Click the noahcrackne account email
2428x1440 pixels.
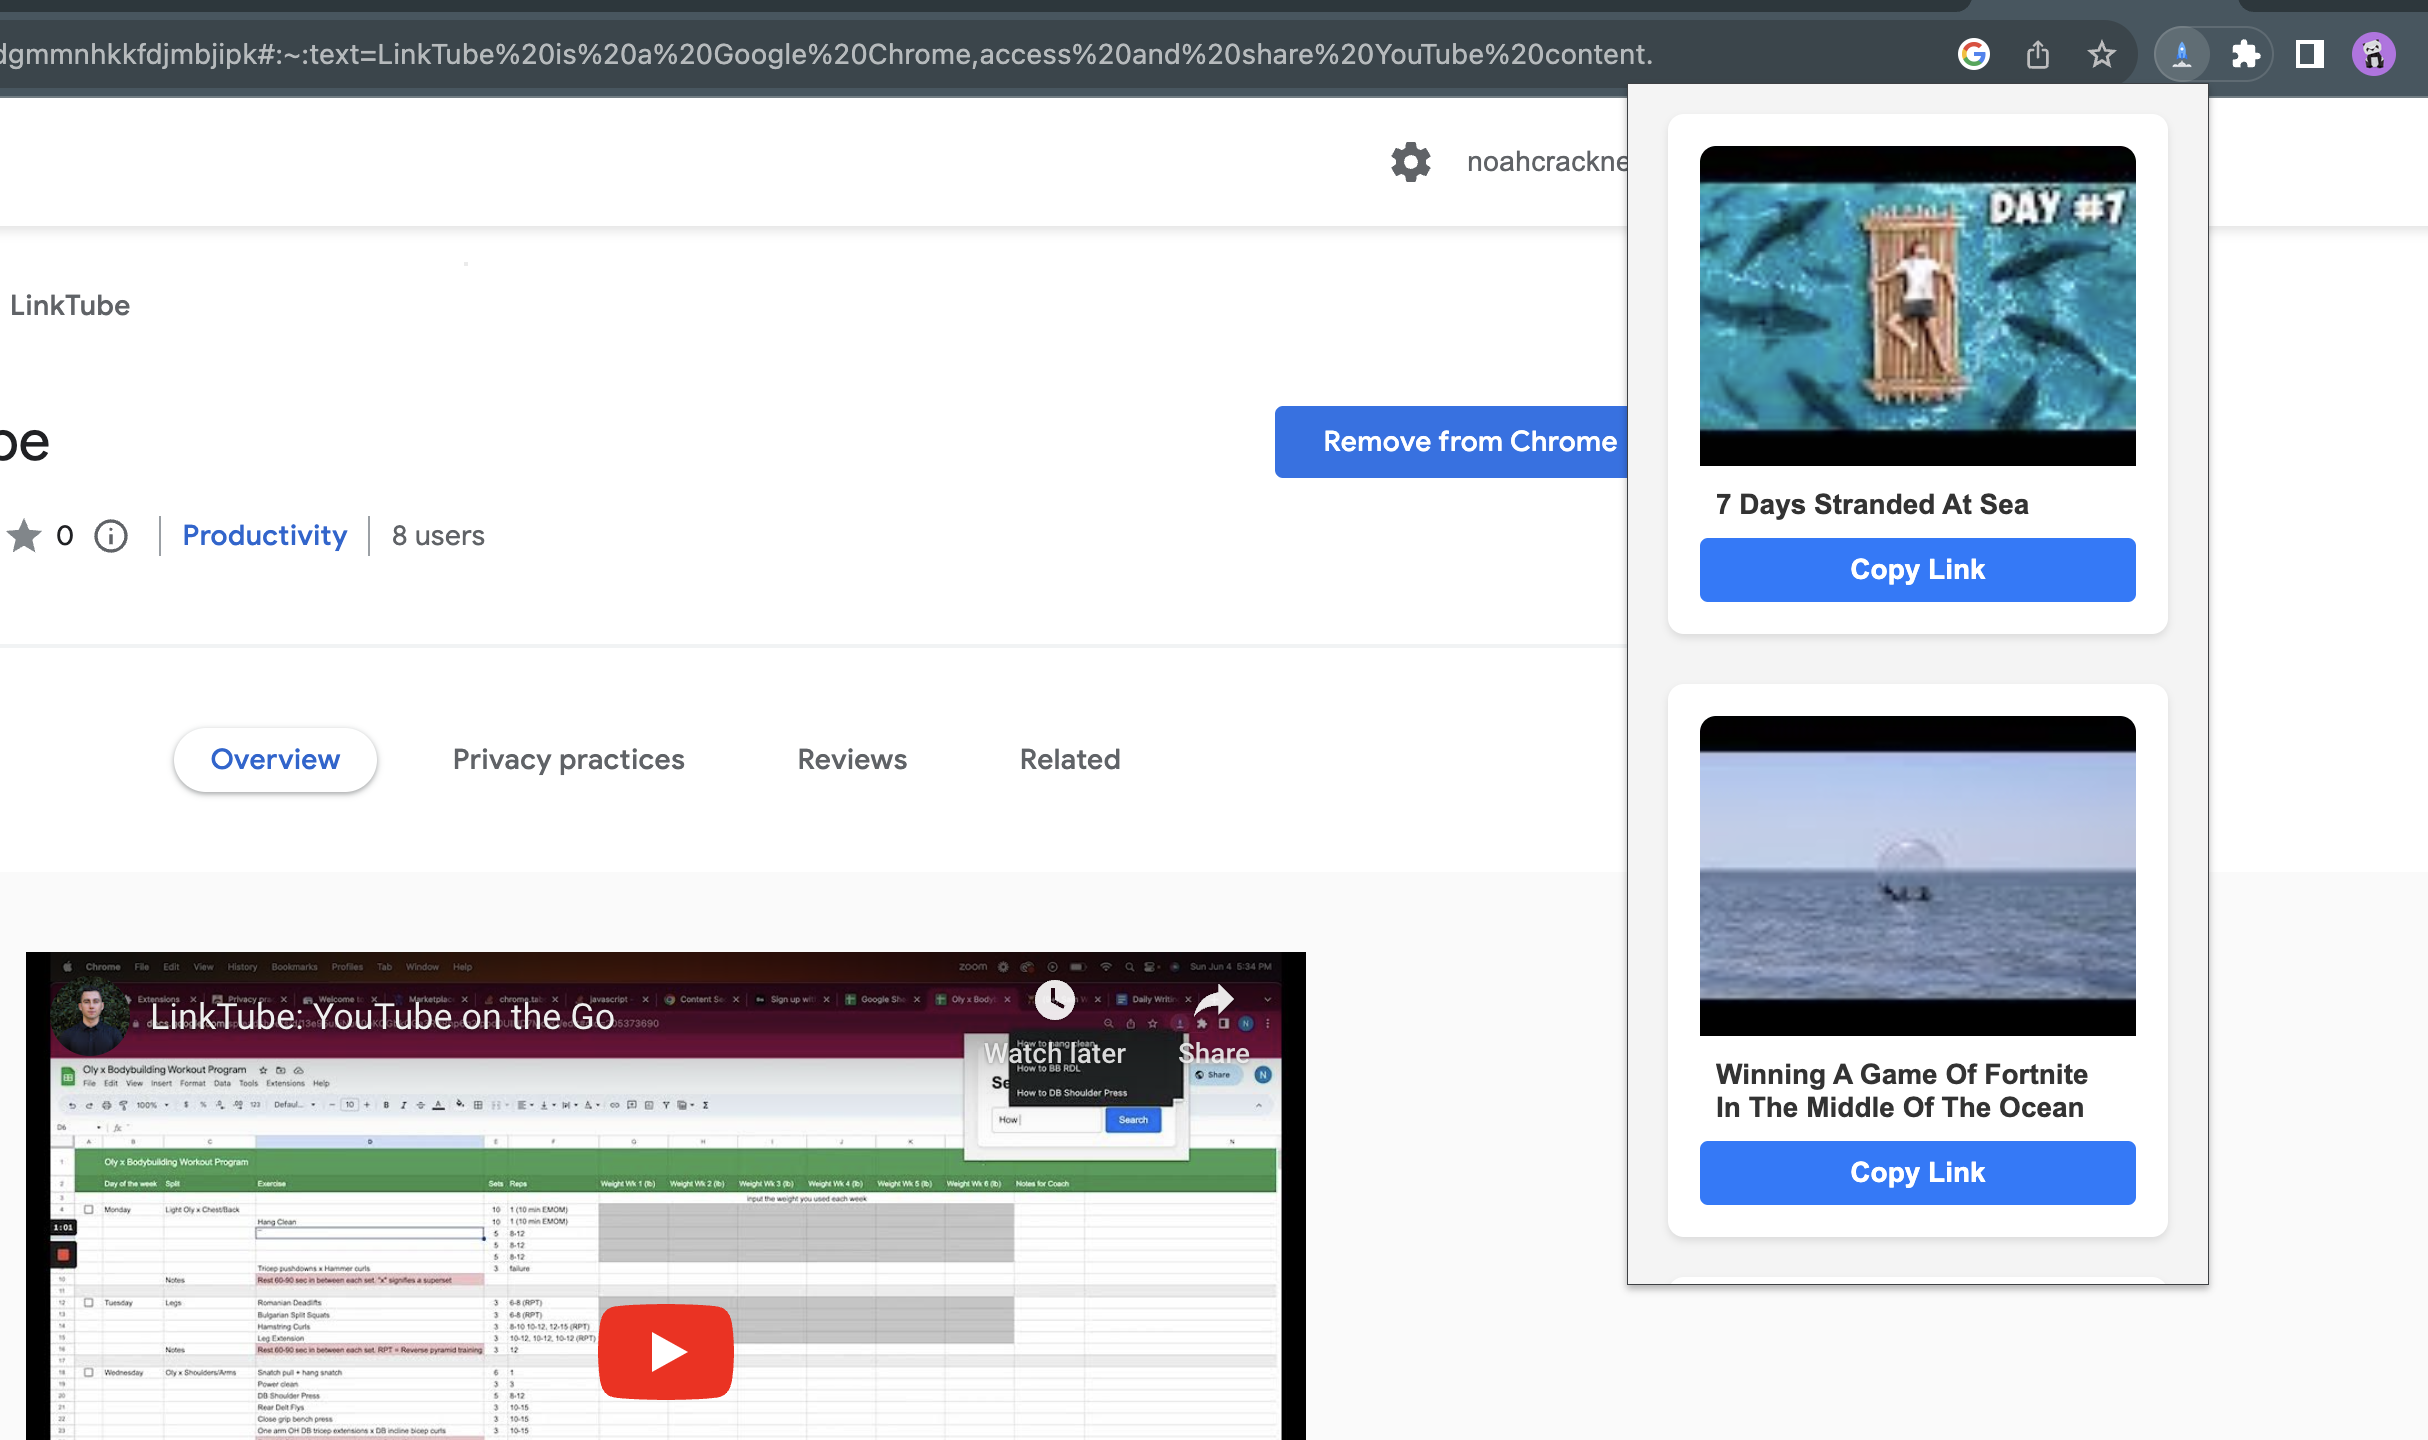point(1547,162)
